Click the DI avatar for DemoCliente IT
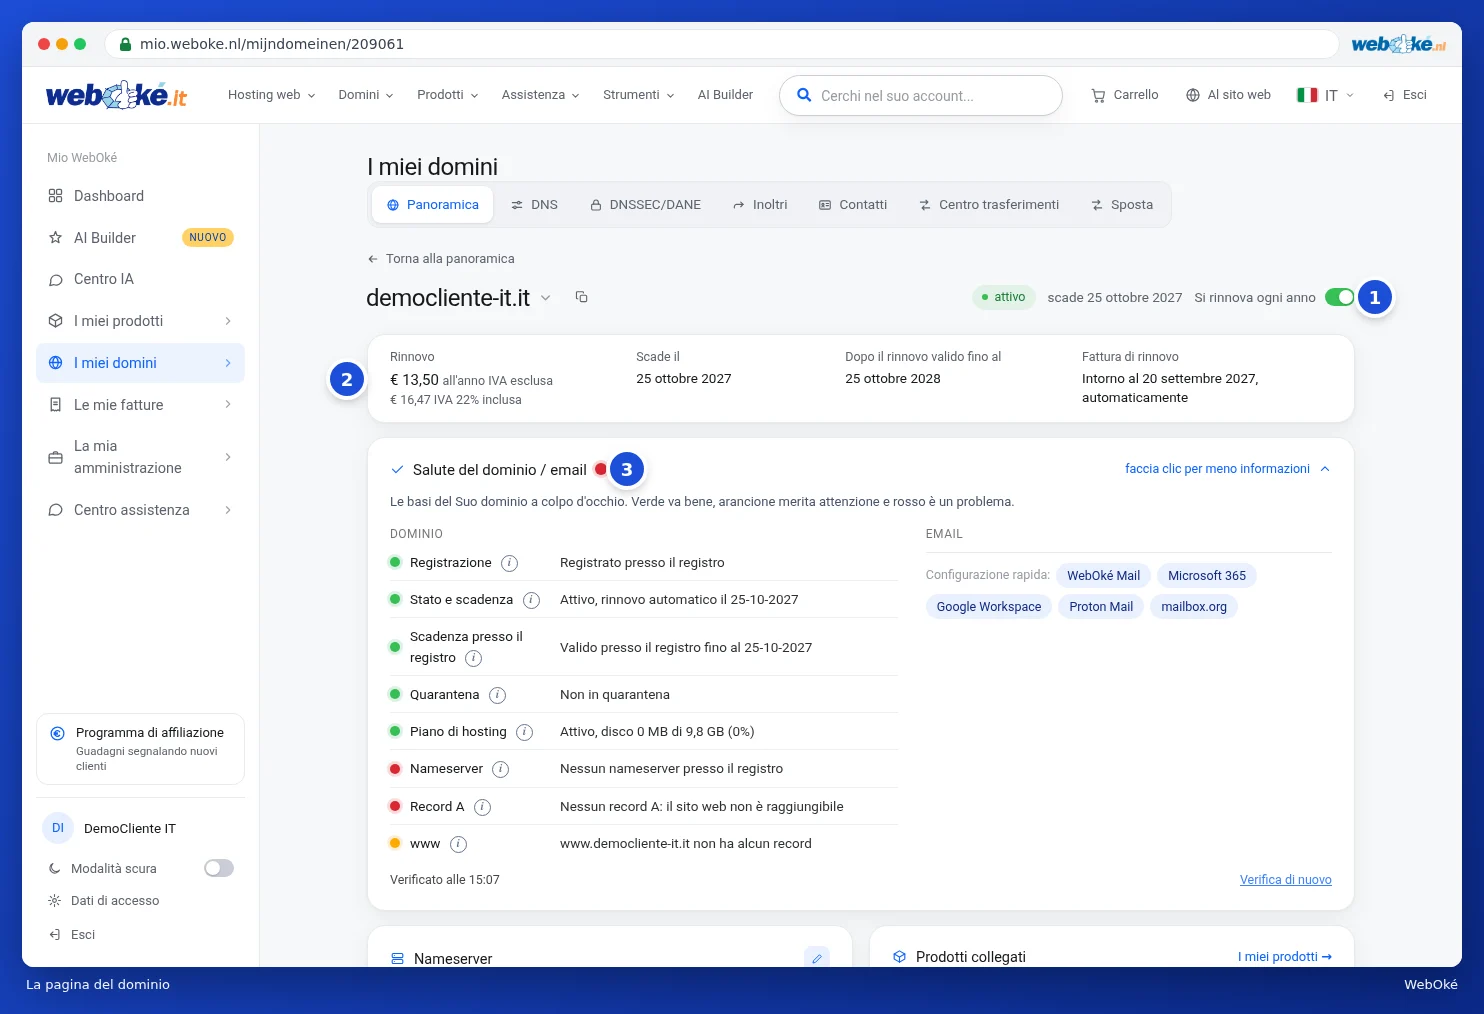Image resolution: width=1484 pixels, height=1014 pixels. click(58, 828)
